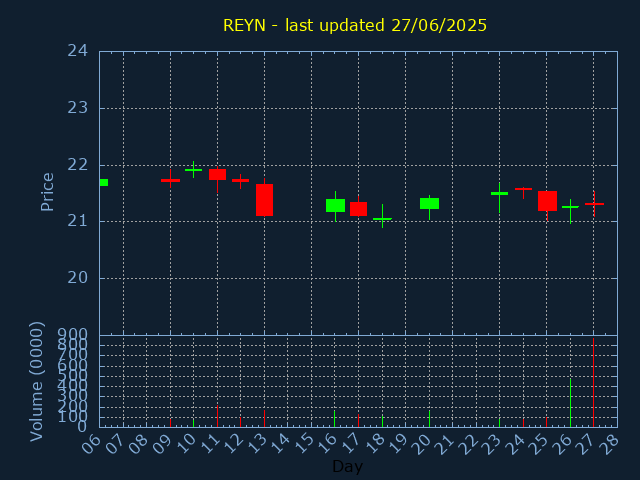The width and height of the screenshot is (640, 480).
Task: Click the green candlestick at day 06
Action: tap(104, 182)
